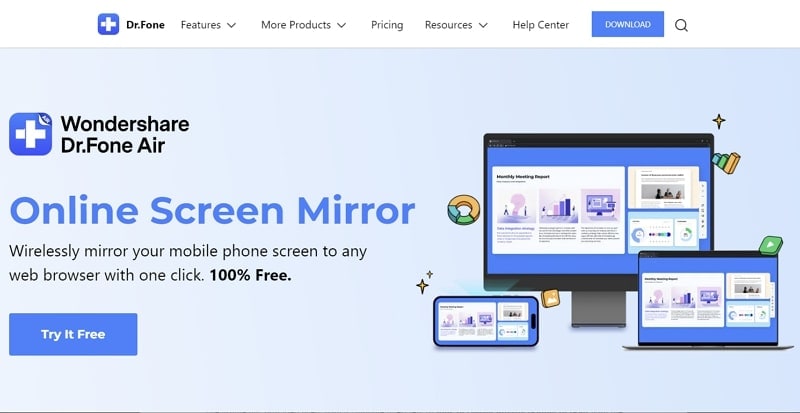Click the Dr.Fone brand name text
Viewport: 800px width, 413px height.
tap(145, 25)
